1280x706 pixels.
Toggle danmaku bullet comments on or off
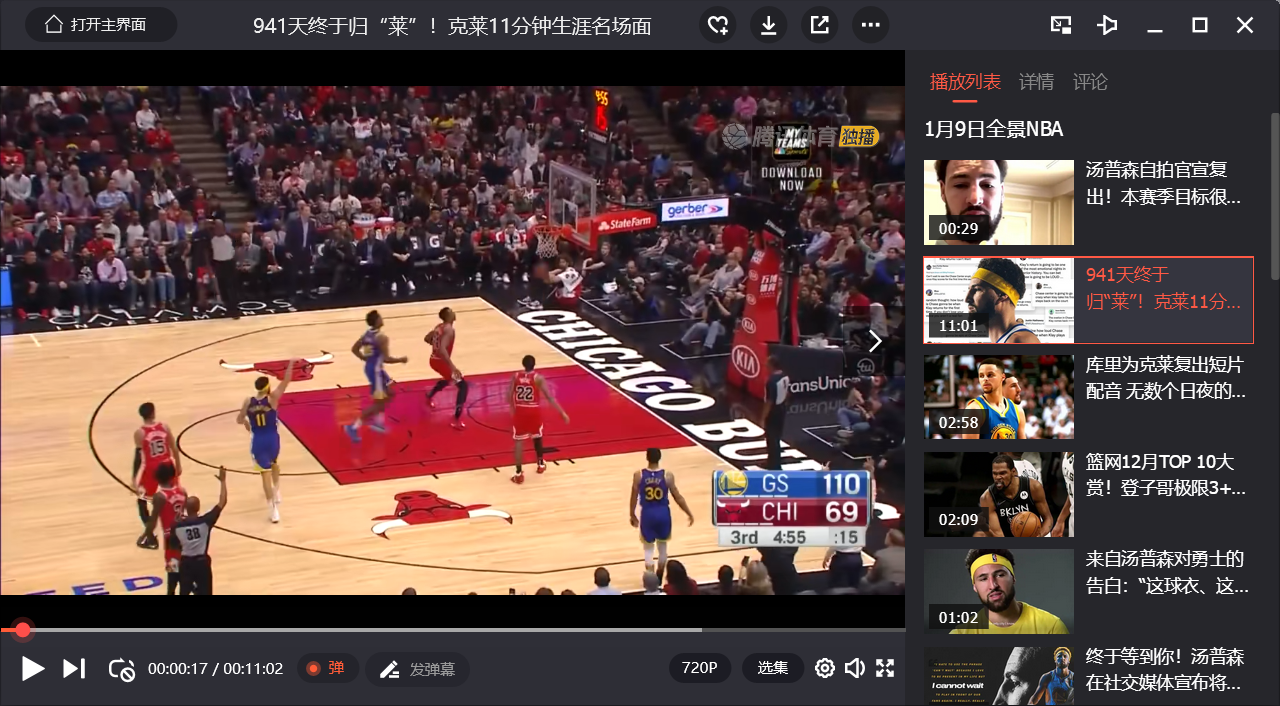coord(327,668)
